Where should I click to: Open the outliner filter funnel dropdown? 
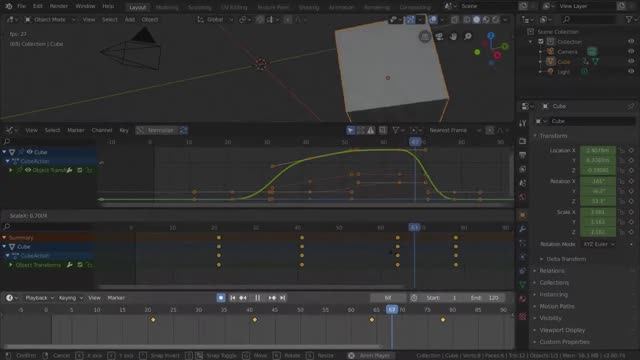point(630,19)
